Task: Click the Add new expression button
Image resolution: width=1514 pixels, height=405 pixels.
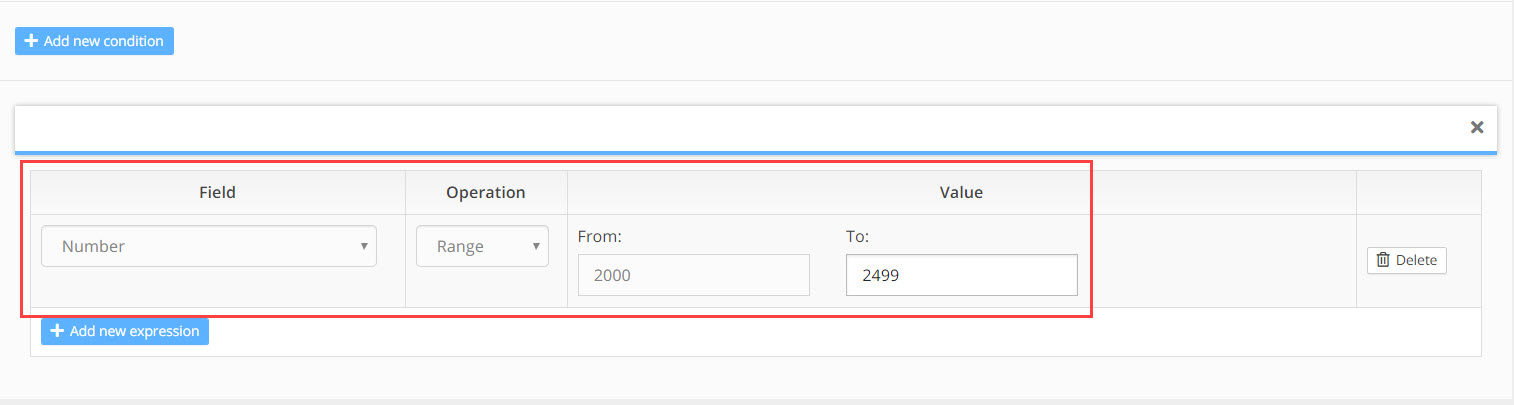Action: pyautogui.click(x=125, y=331)
